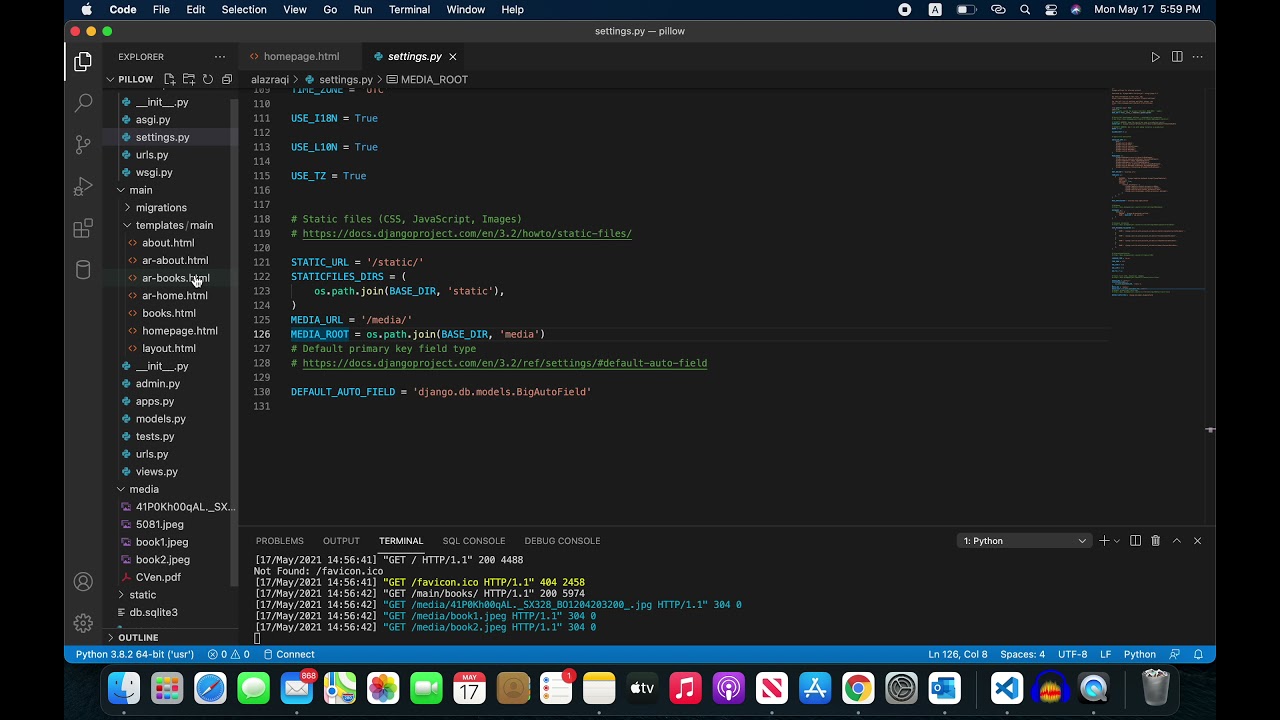This screenshot has height=720, width=1280.
Task: Click the Python 3.8.2 interpreter in status bar
Action: [x=135, y=655]
